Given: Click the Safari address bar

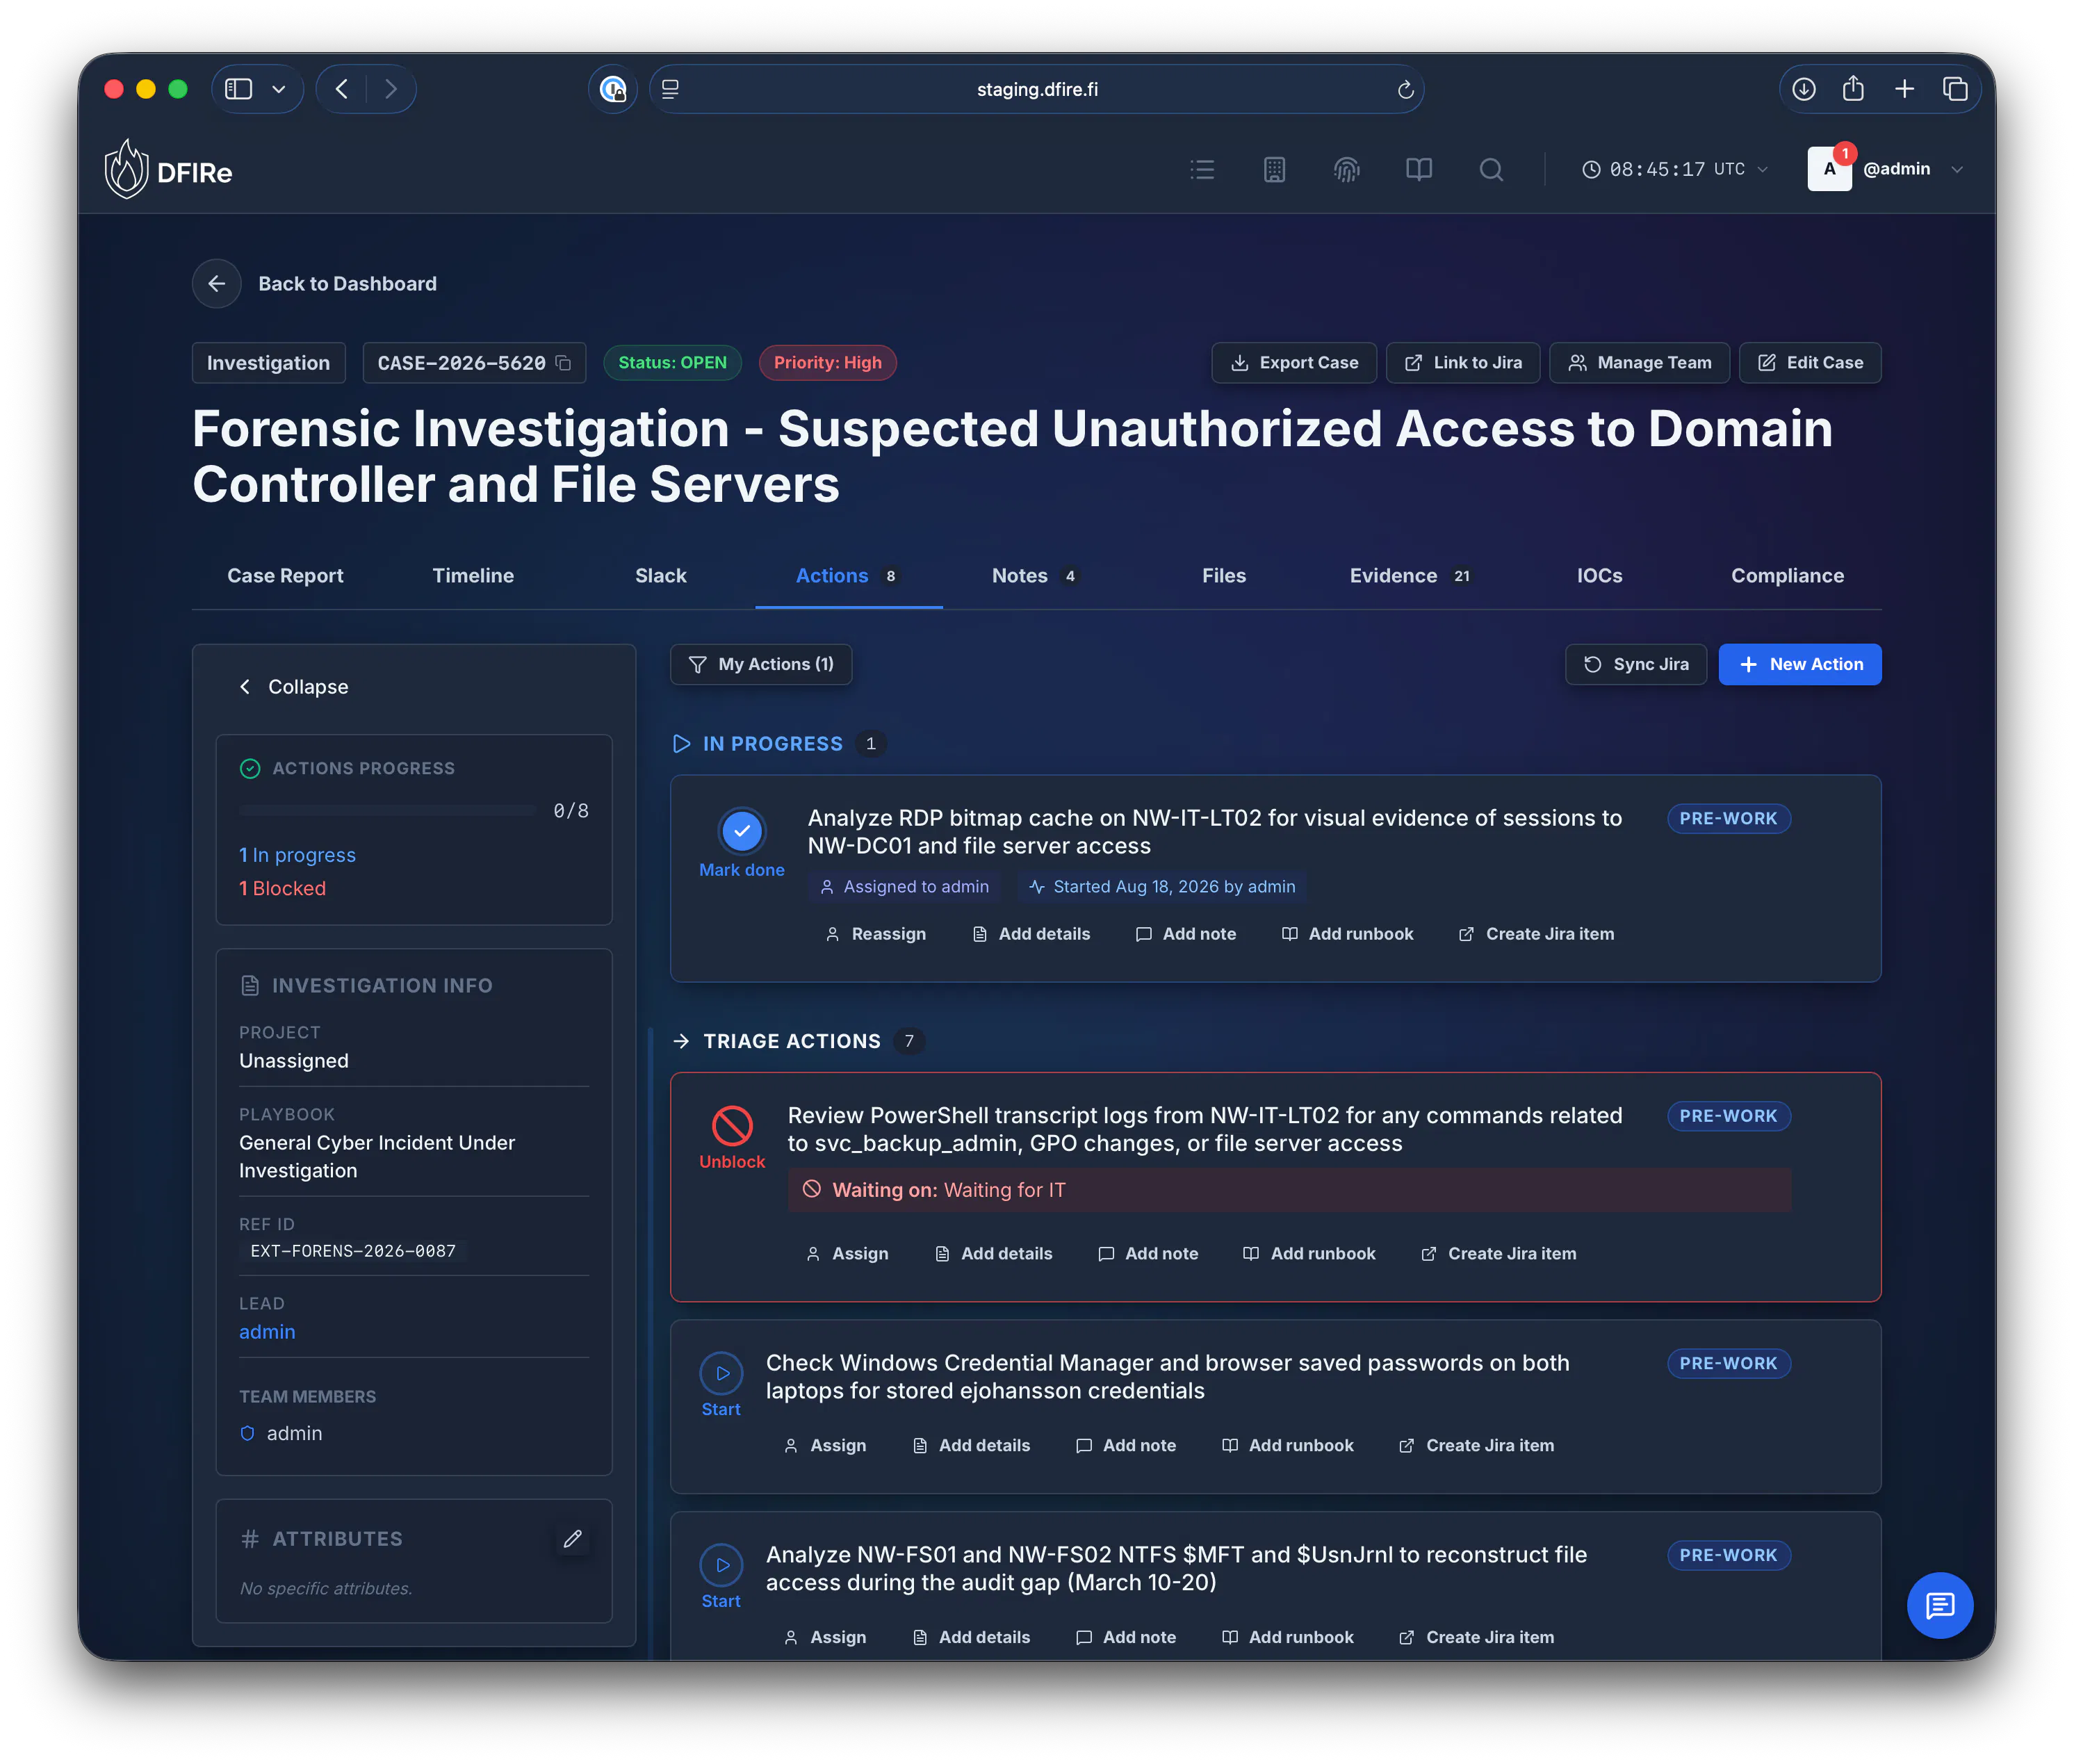Looking at the screenshot, I should click(1036, 89).
